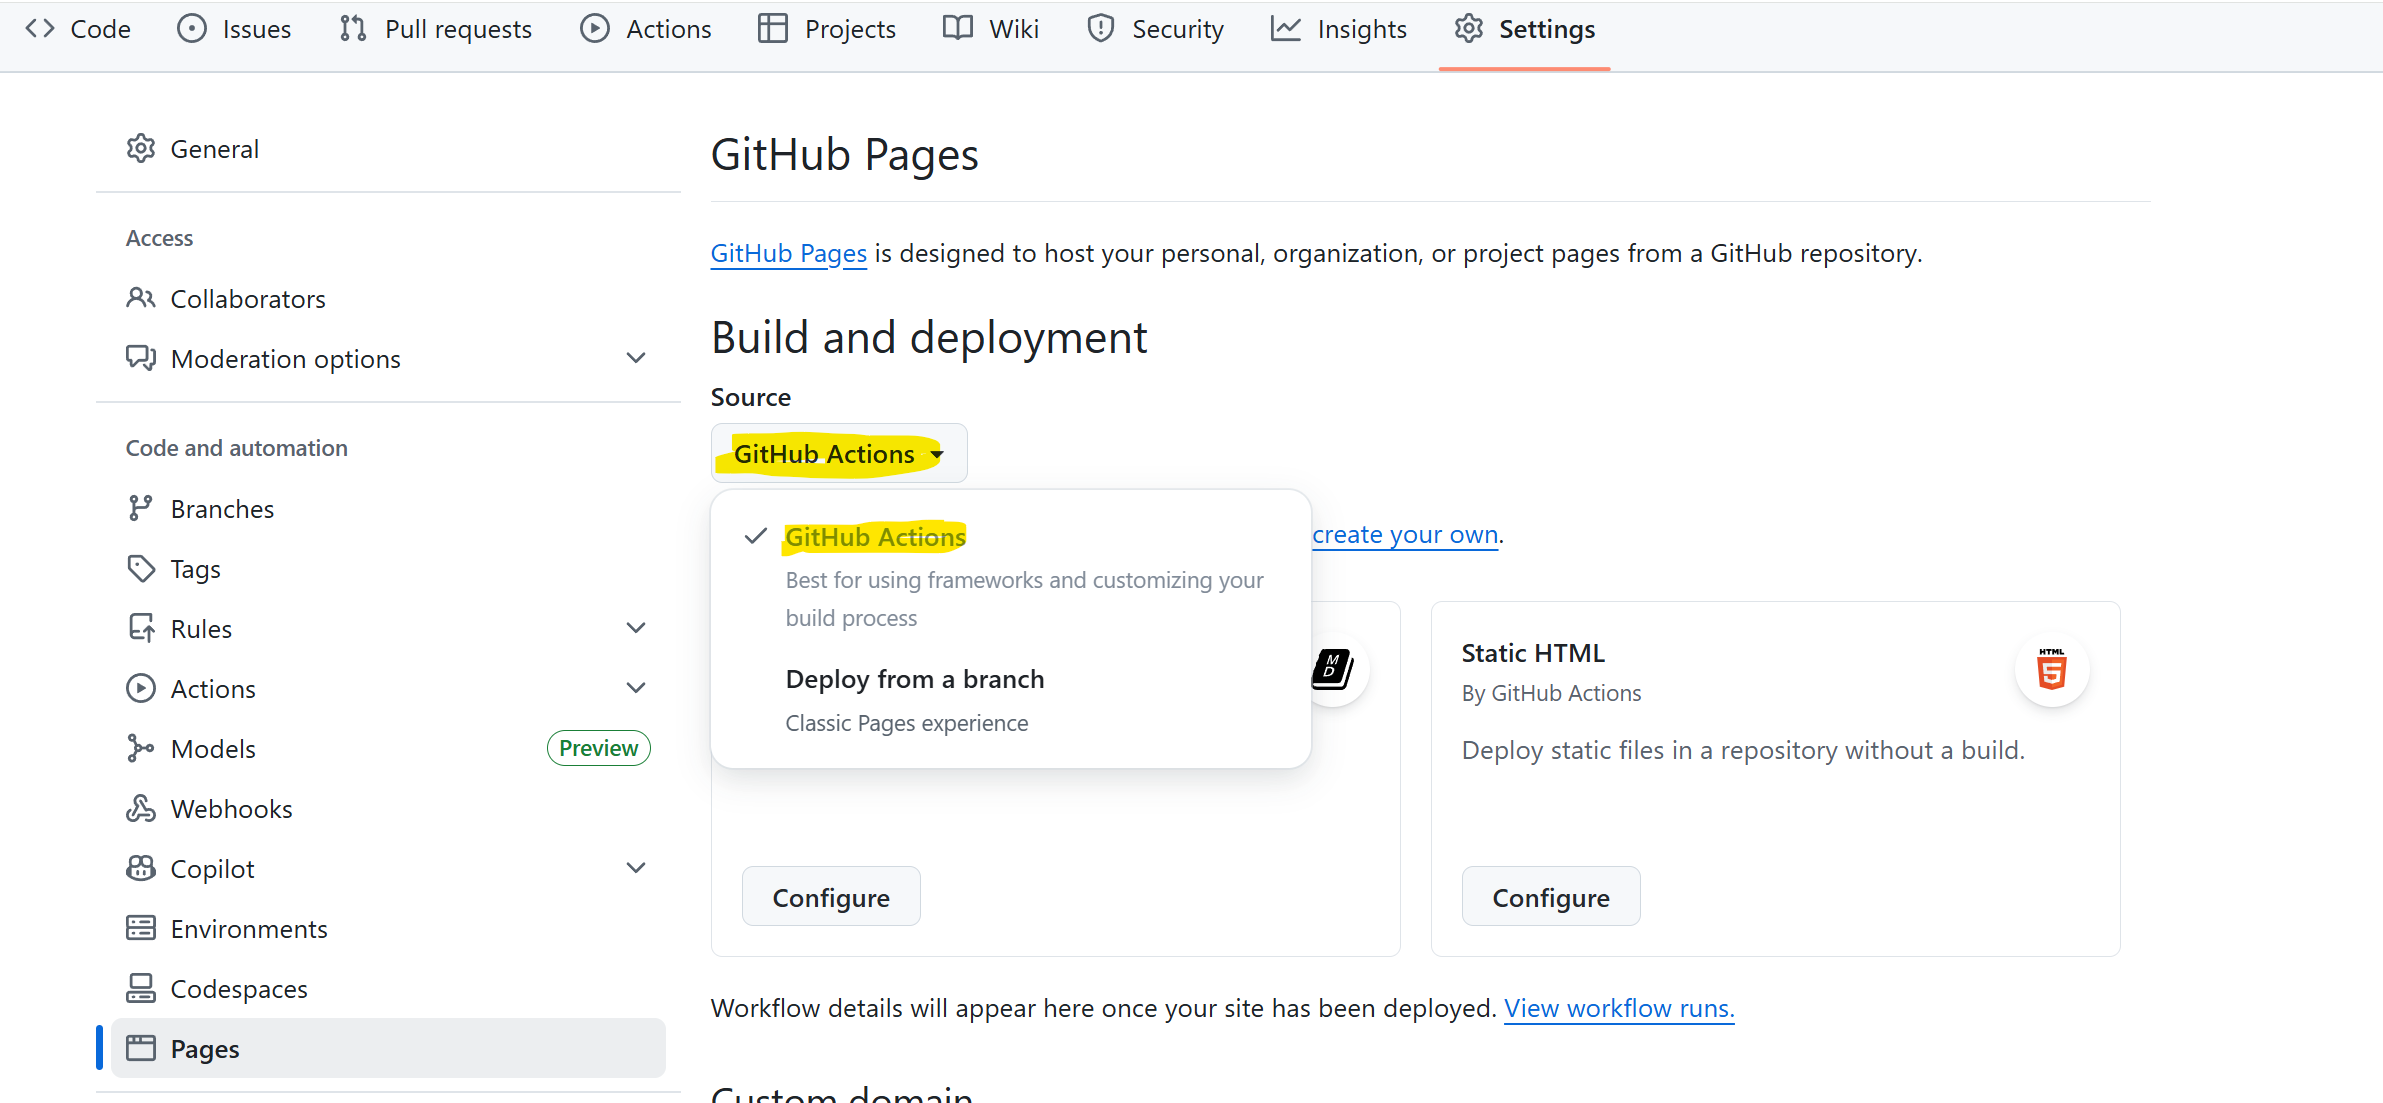2383x1103 pixels.
Task: Click the Codespaces icon
Action: coord(141,988)
